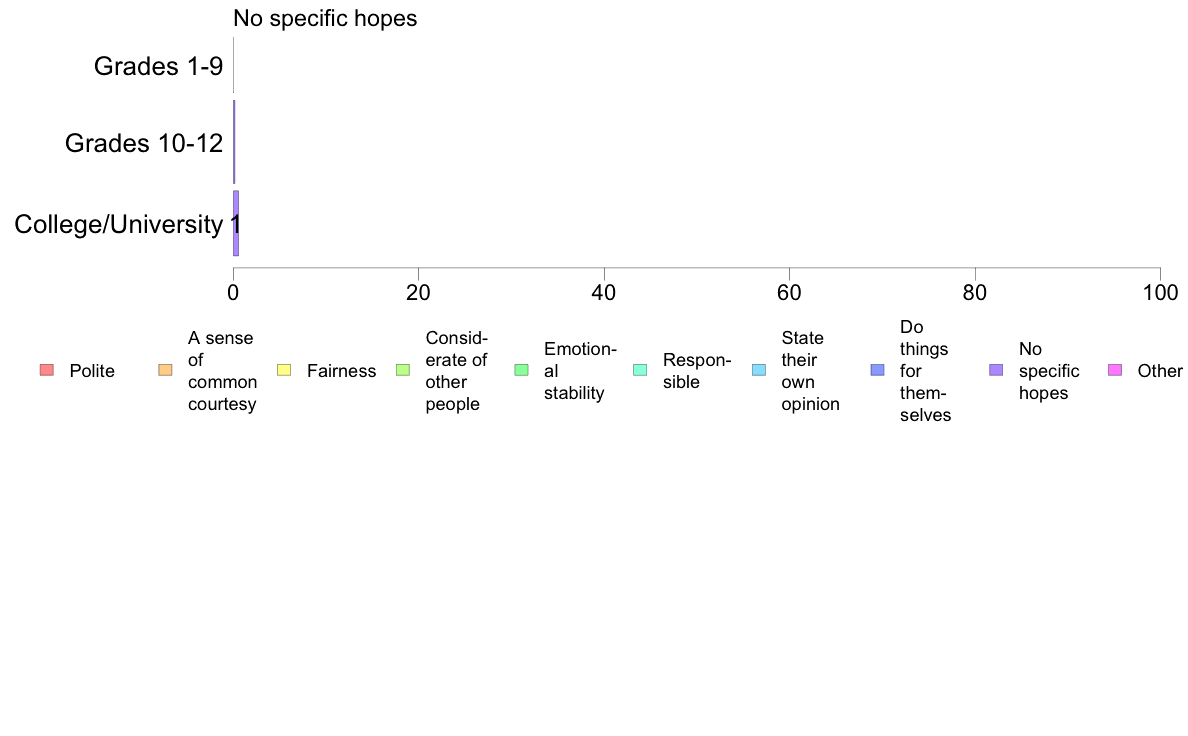The height and width of the screenshot is (736, 1188).
Task: Click the purple No specific hopes swatch
Action: click(996, 370)
